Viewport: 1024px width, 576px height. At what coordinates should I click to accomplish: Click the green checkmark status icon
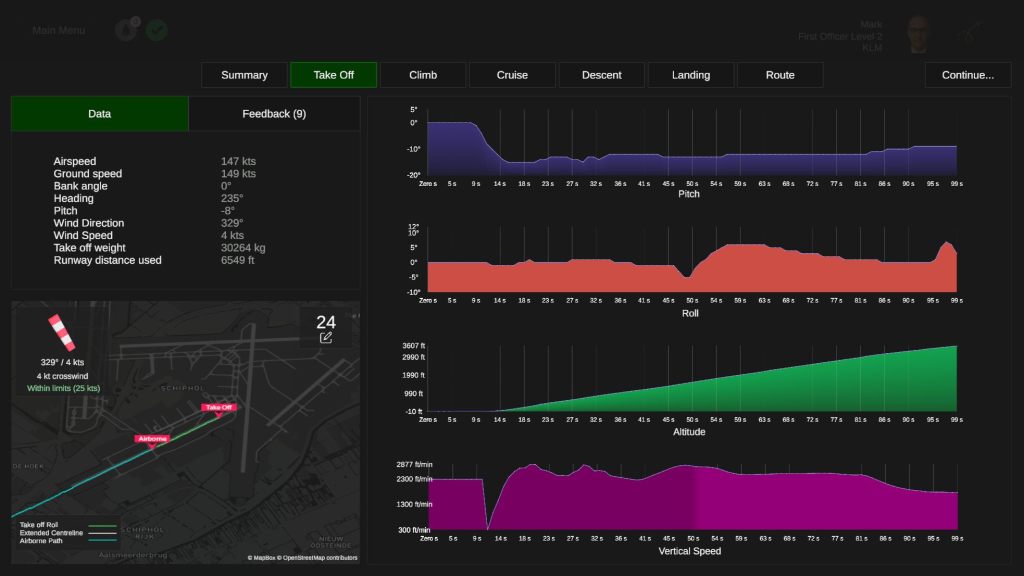[157, 30]
